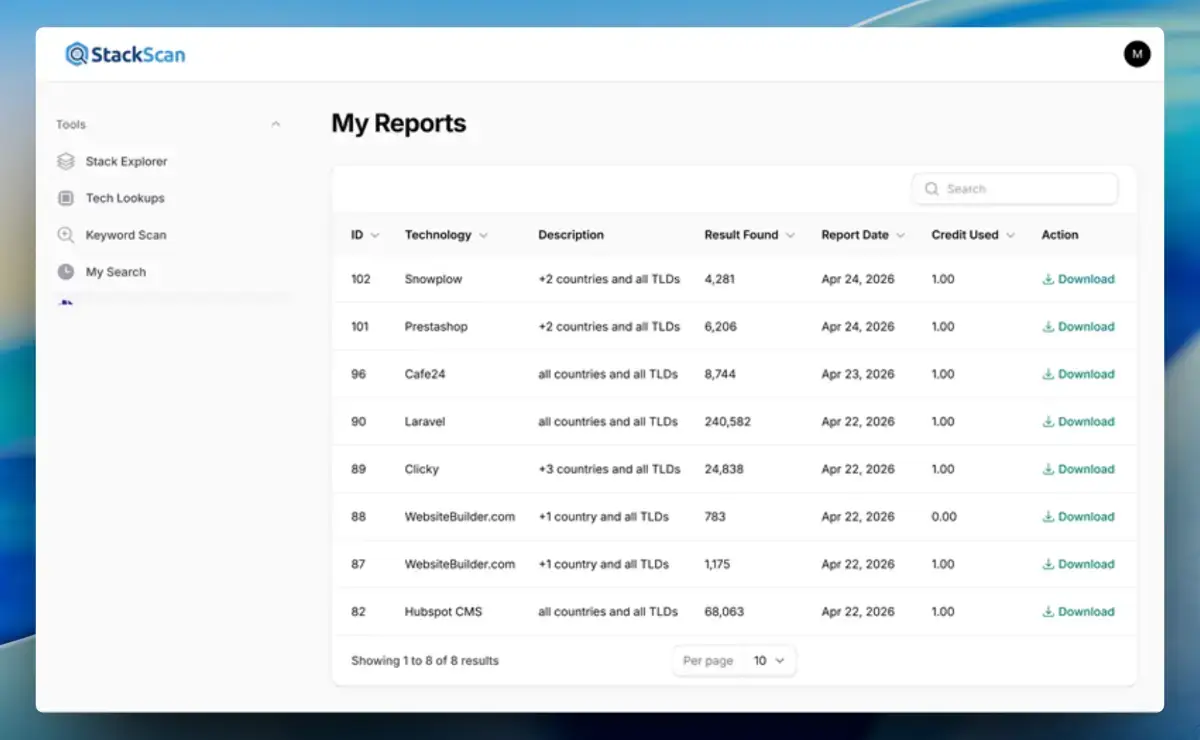
Task: Click the Snowplow technology cell
Action: (x=433, y=280)
